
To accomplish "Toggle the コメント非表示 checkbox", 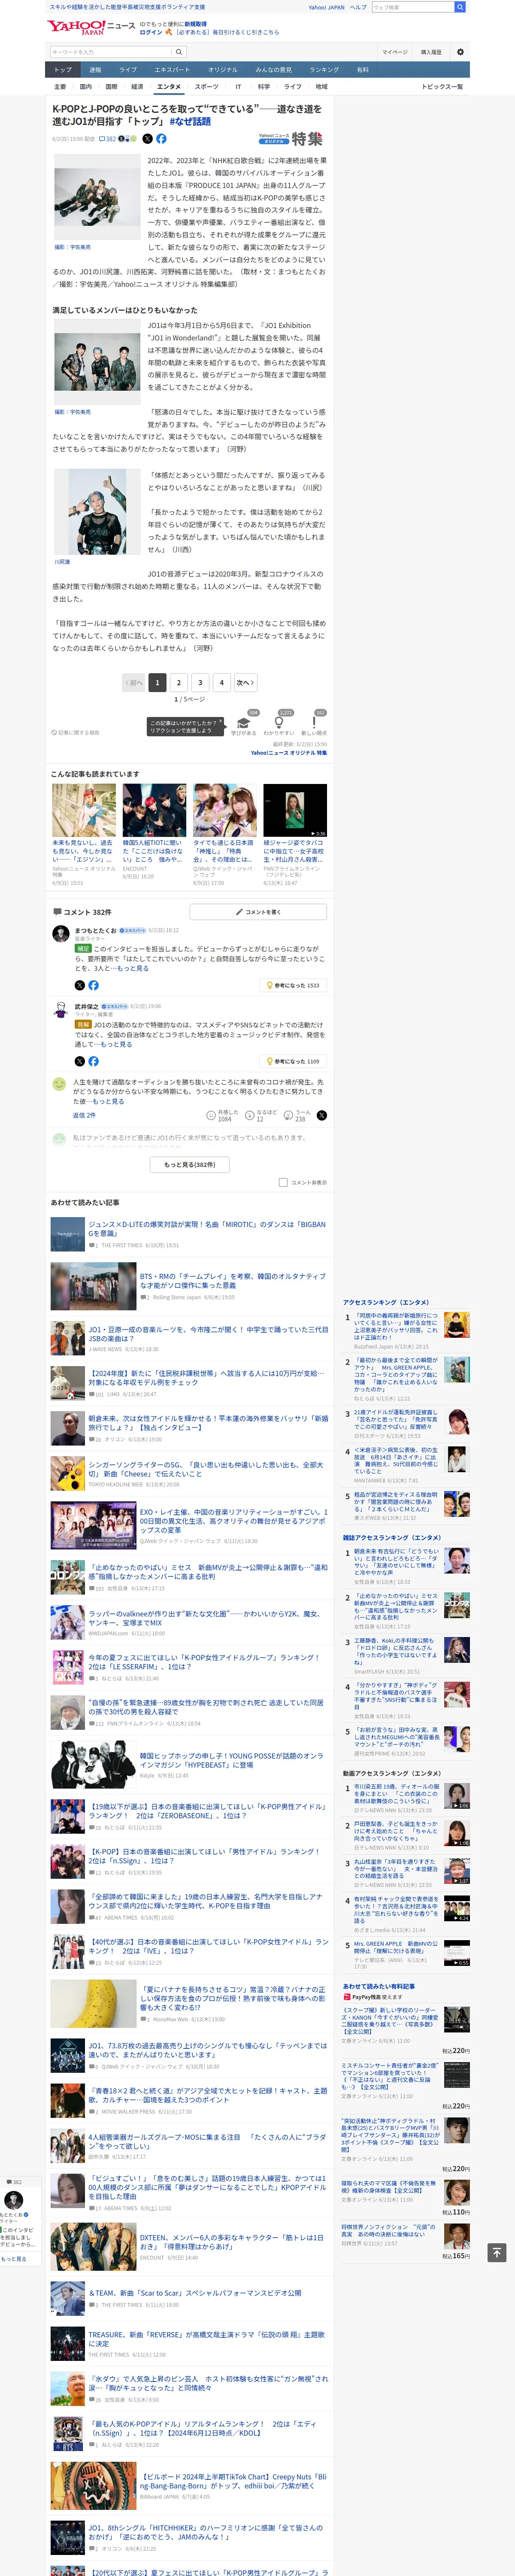I will coord(283,1182).
